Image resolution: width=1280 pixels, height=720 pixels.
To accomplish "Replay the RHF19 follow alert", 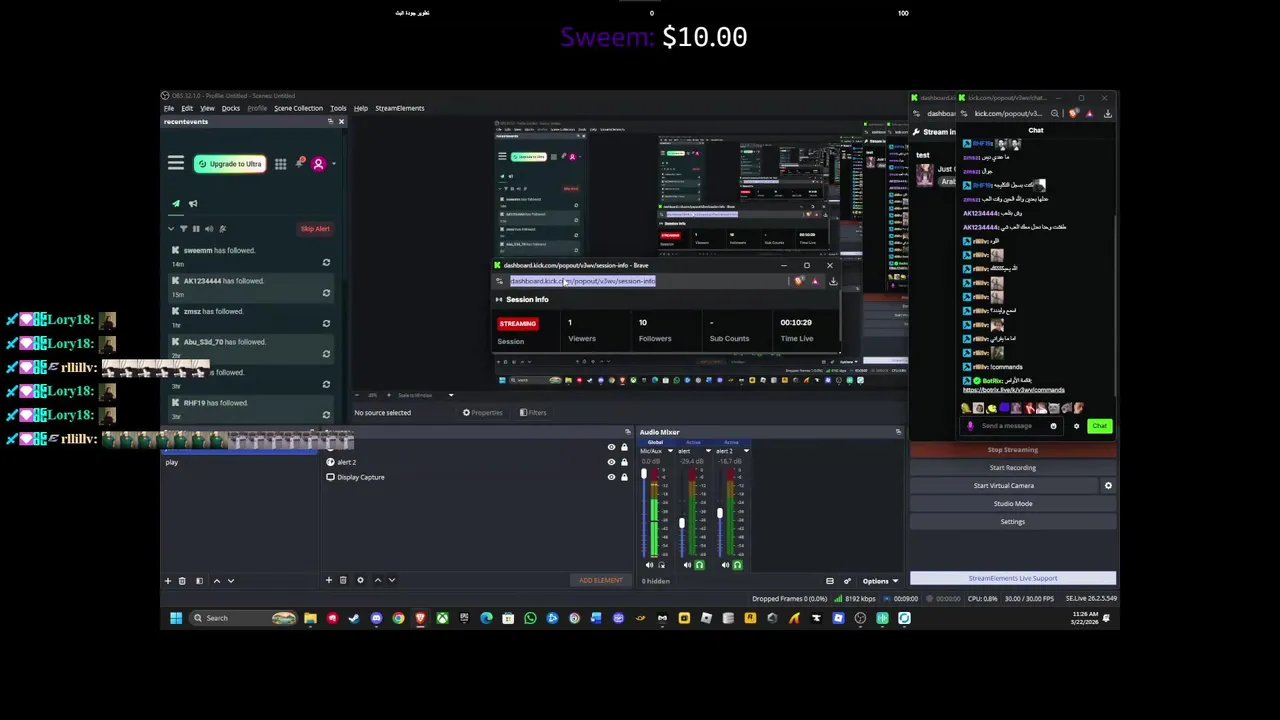I will tap(326, 415).
